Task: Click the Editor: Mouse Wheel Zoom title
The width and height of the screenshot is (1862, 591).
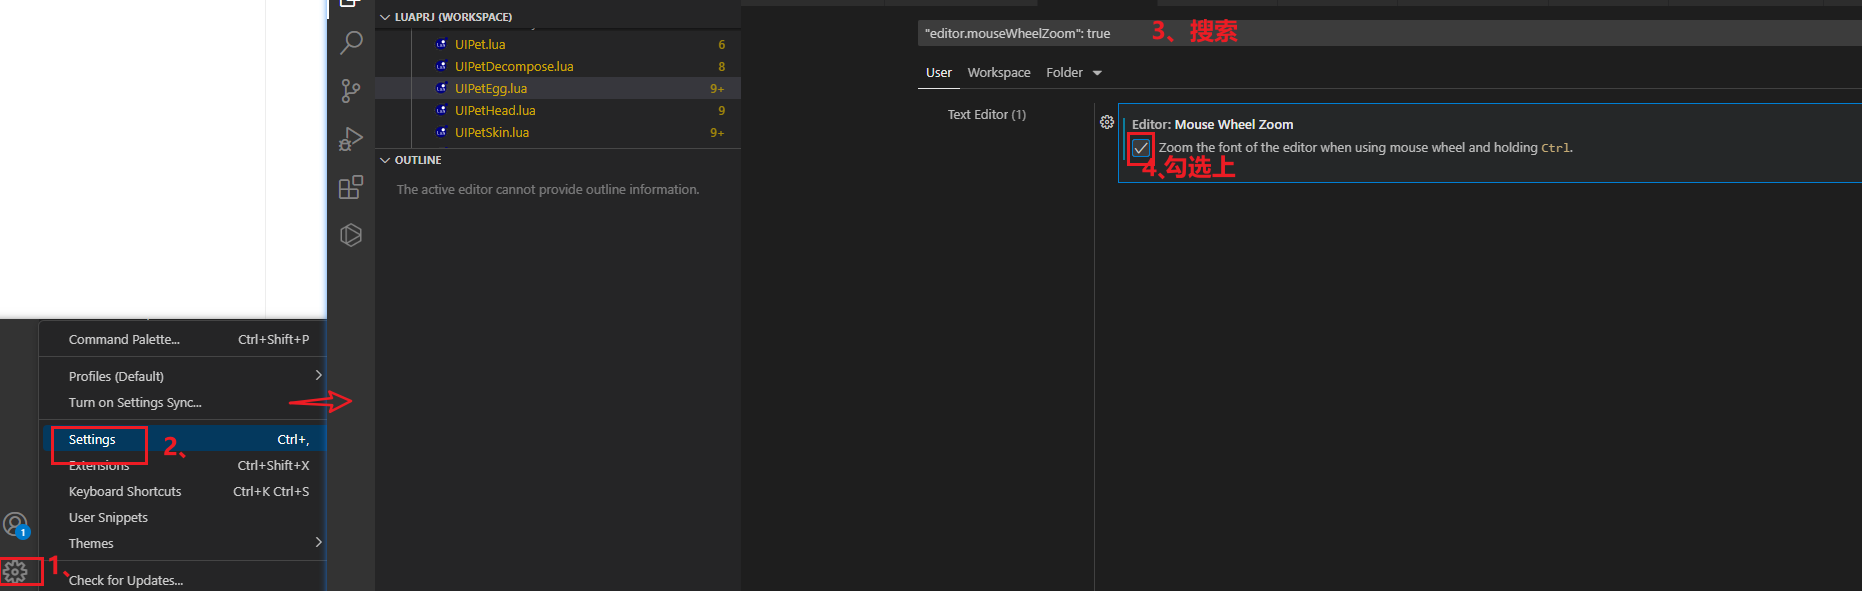Action: (1212, 124)
